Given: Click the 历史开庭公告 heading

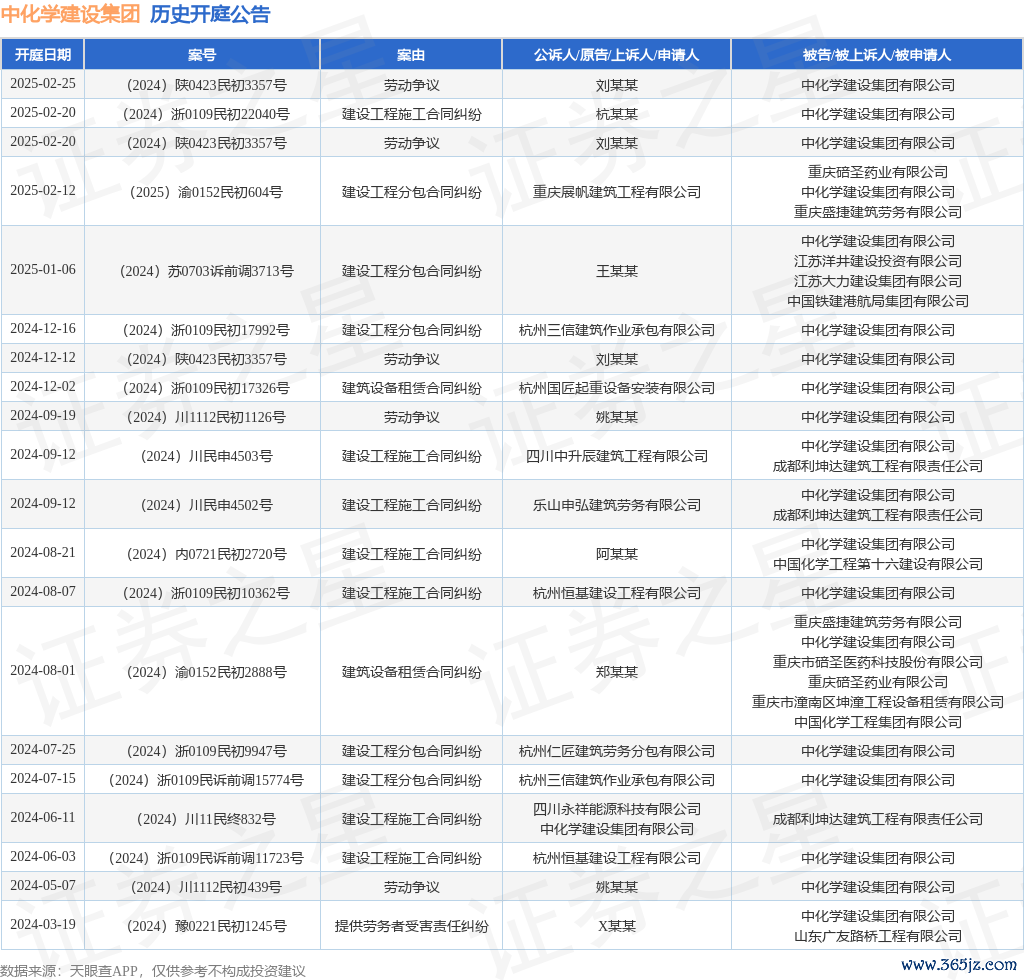Looking at the screenshot, I should tap(210, 14).
